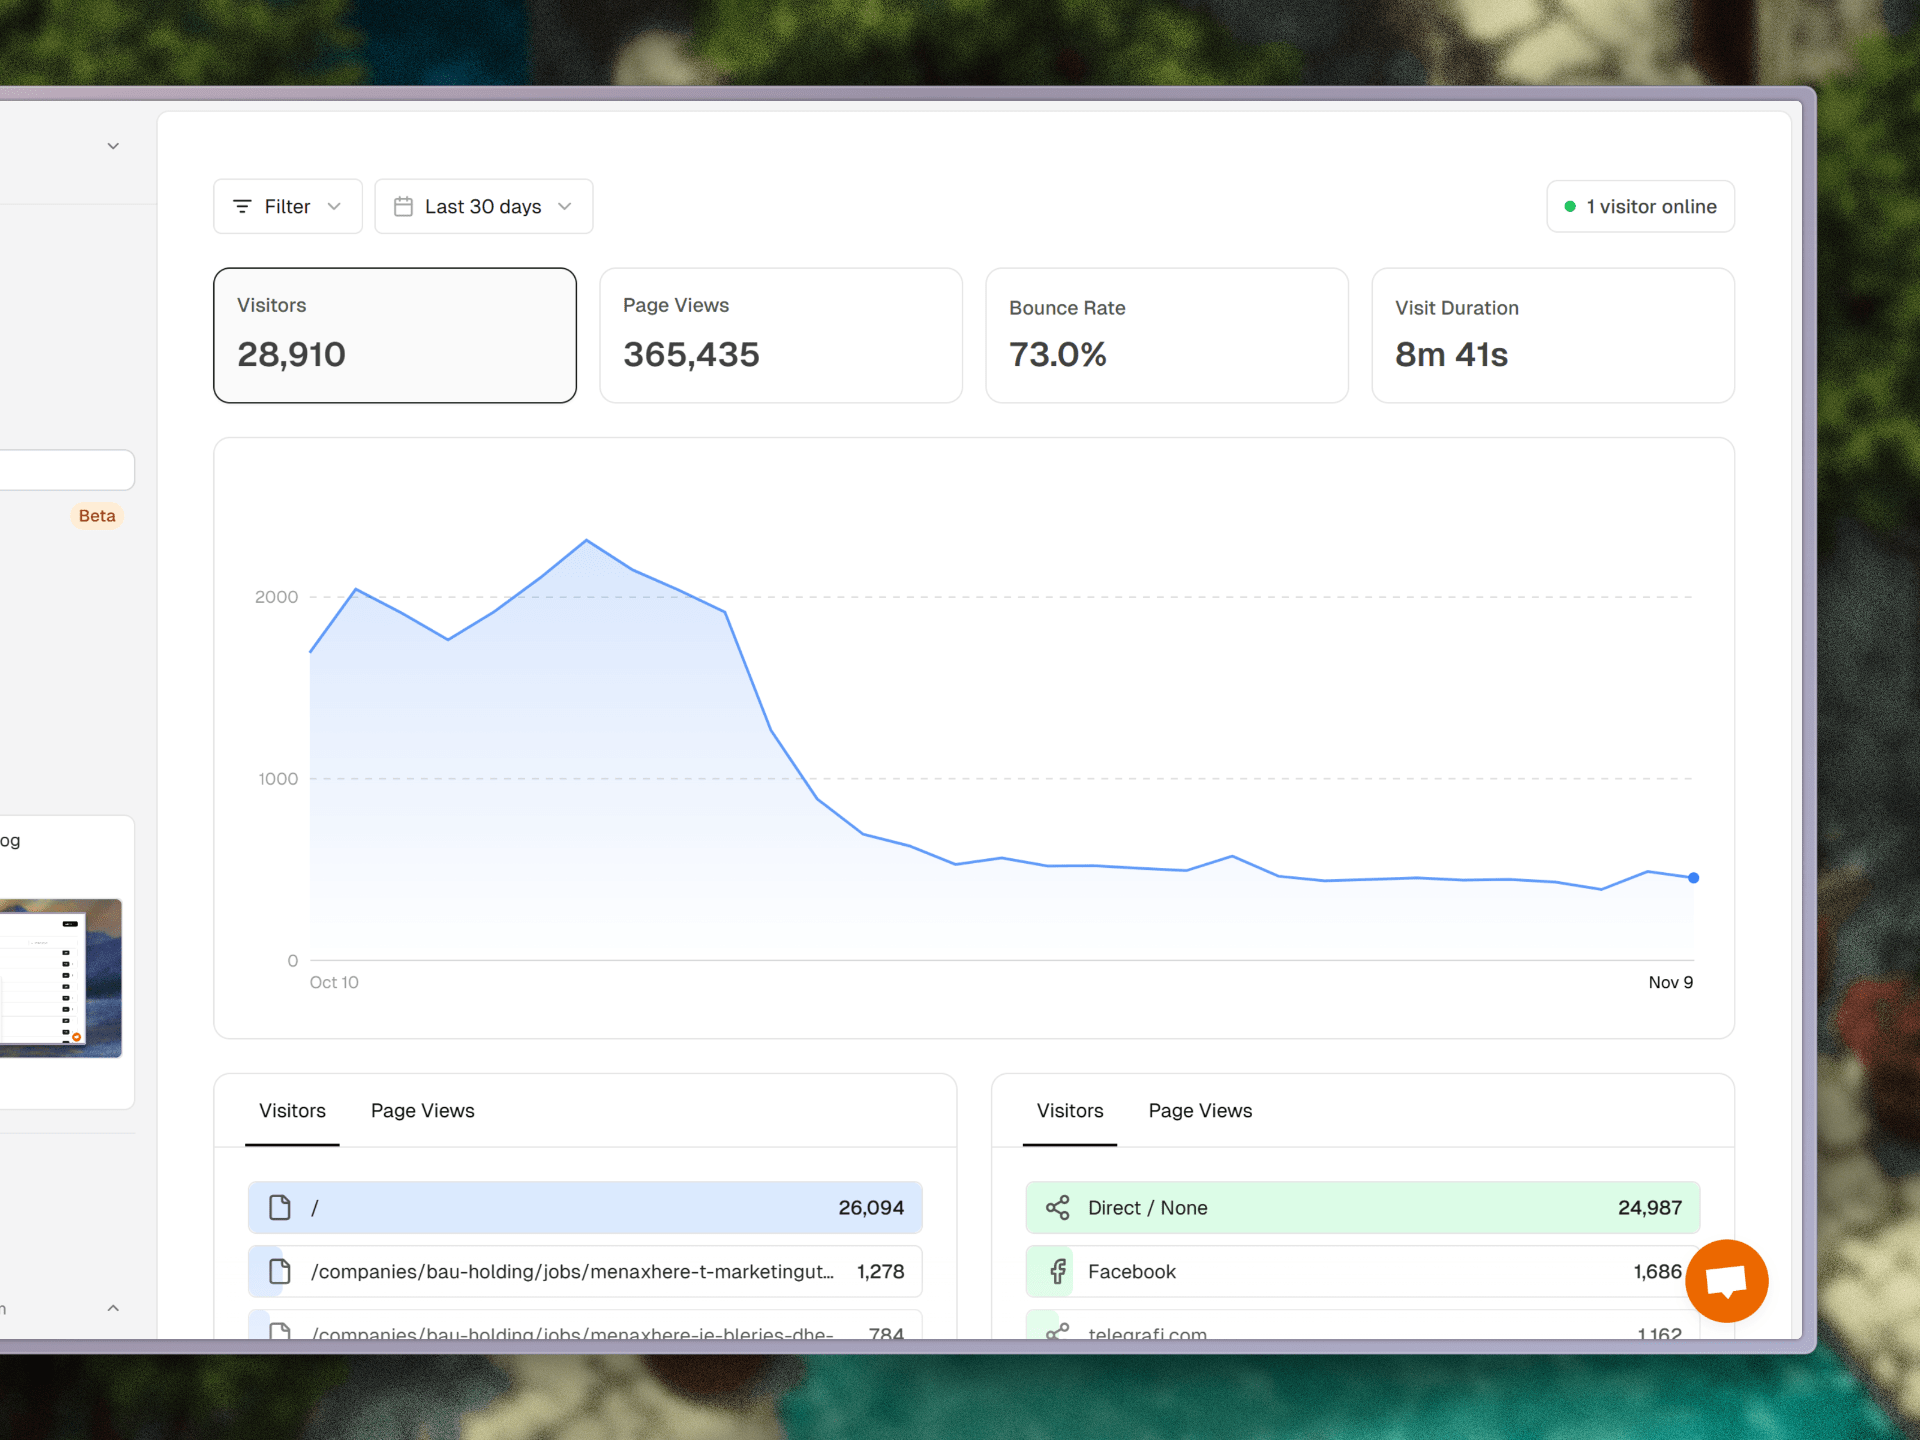This screenshot has height=1440, width=1920.
Task: Click the green online status dot
Action: [1571, 206]
